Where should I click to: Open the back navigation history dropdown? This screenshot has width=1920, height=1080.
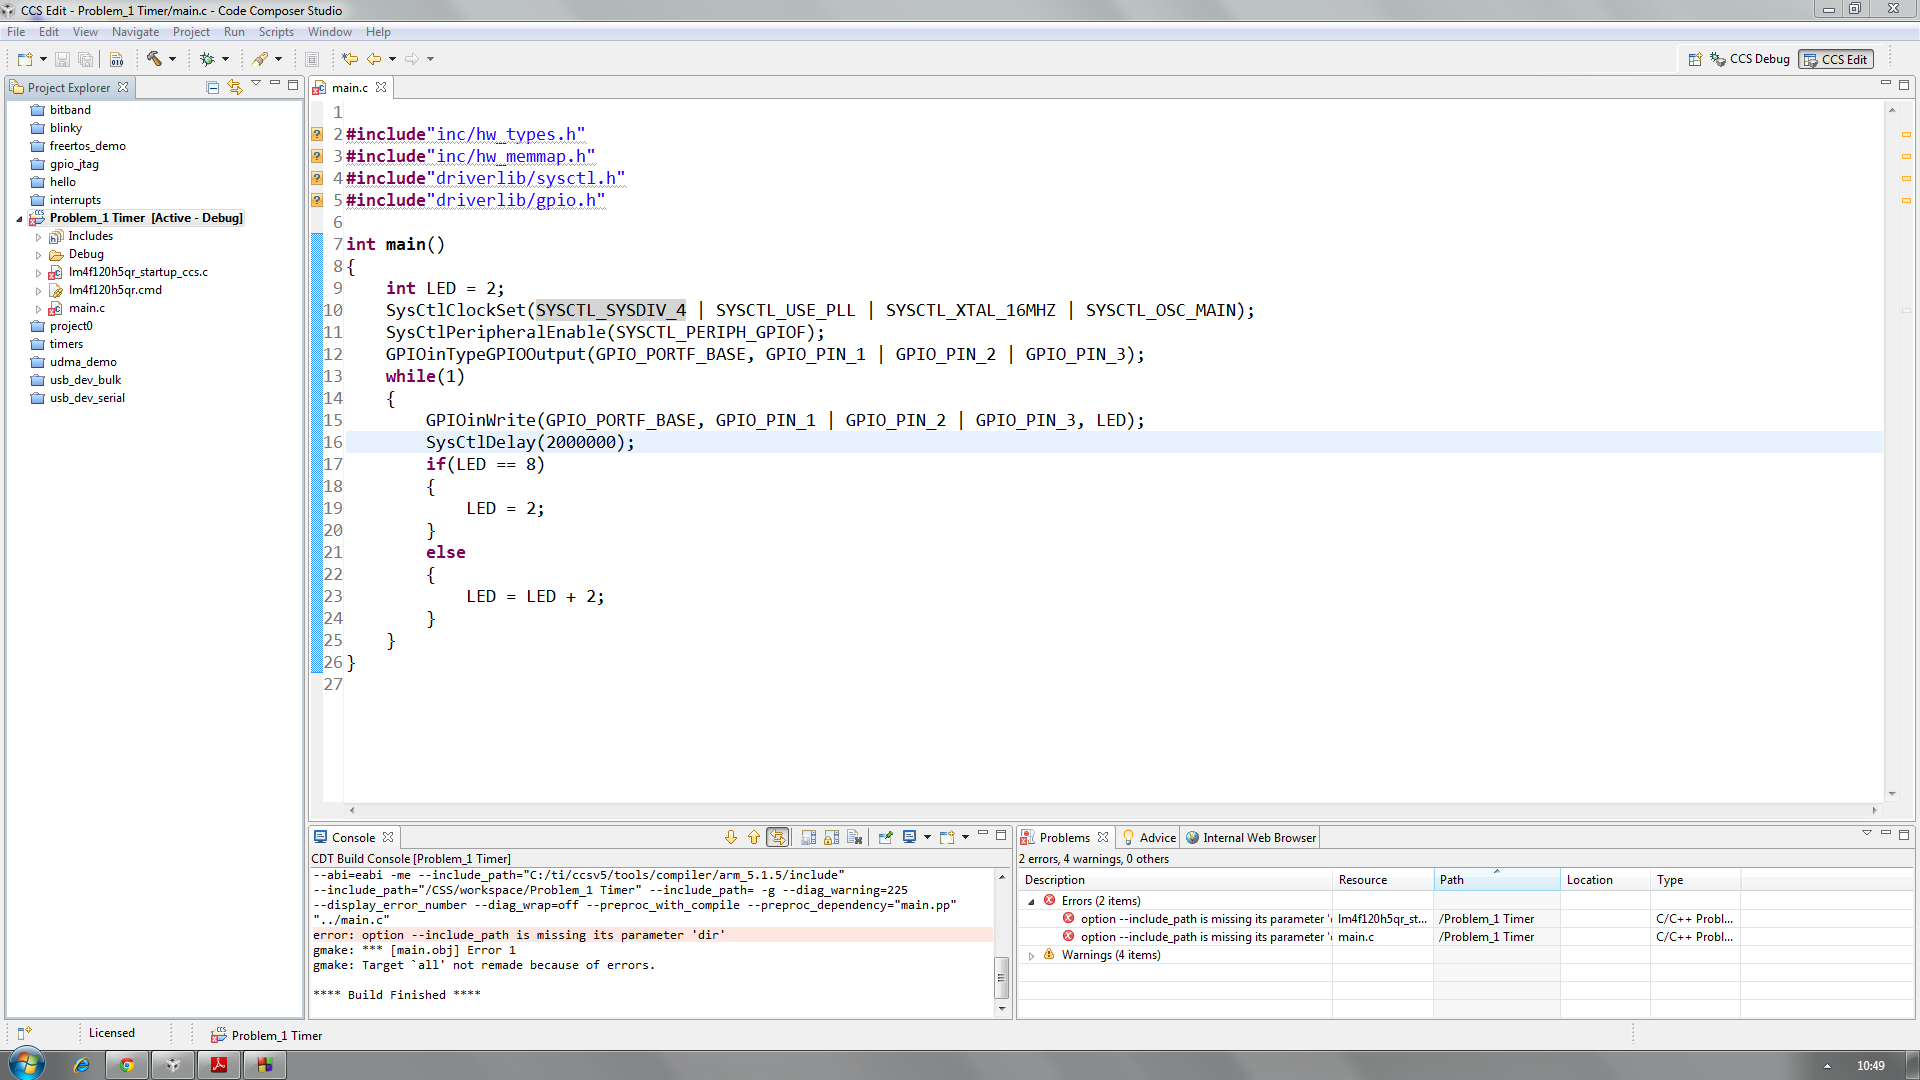click(392, 59)
